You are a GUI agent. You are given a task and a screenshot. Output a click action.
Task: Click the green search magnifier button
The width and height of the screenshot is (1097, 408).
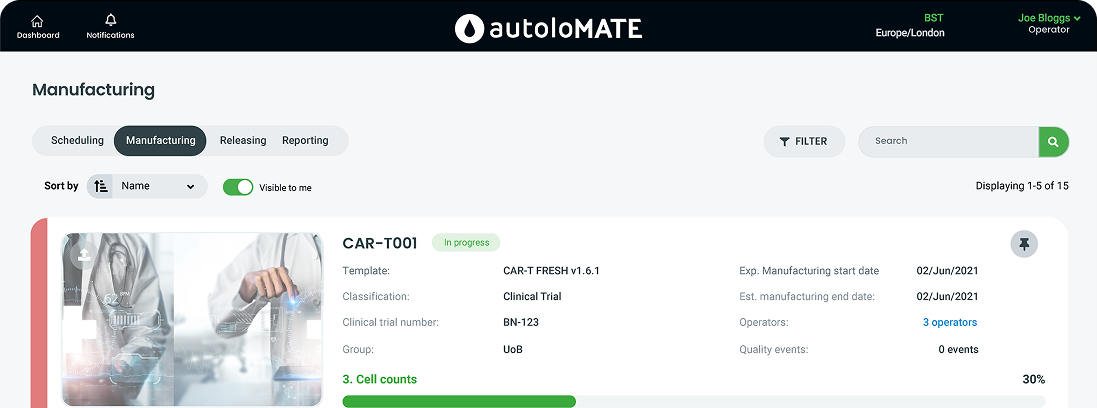(1053, 142)
